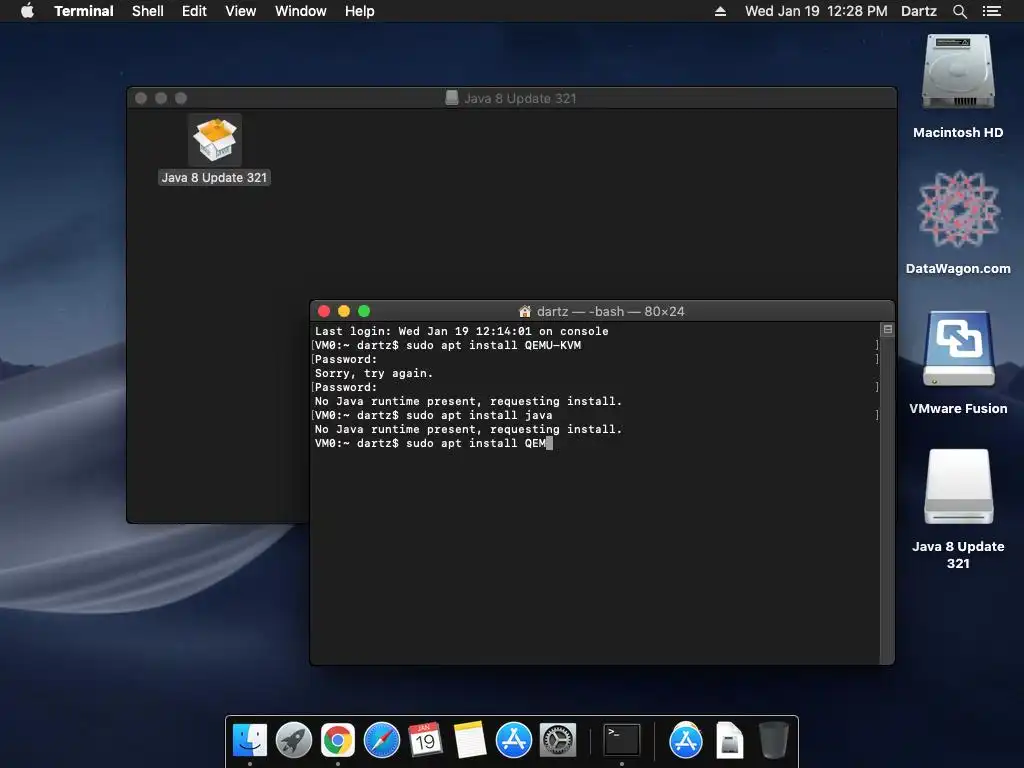
Task: Click the volume icon in Java window title
Action: [x=451, y=98]
